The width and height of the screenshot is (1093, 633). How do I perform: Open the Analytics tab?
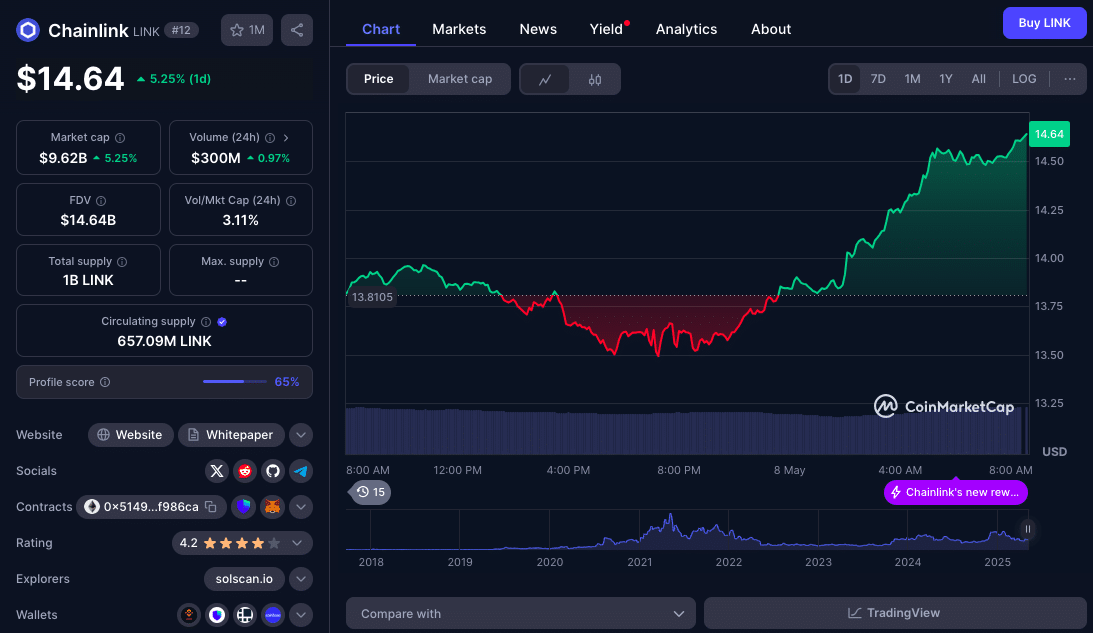coord(686,29)
